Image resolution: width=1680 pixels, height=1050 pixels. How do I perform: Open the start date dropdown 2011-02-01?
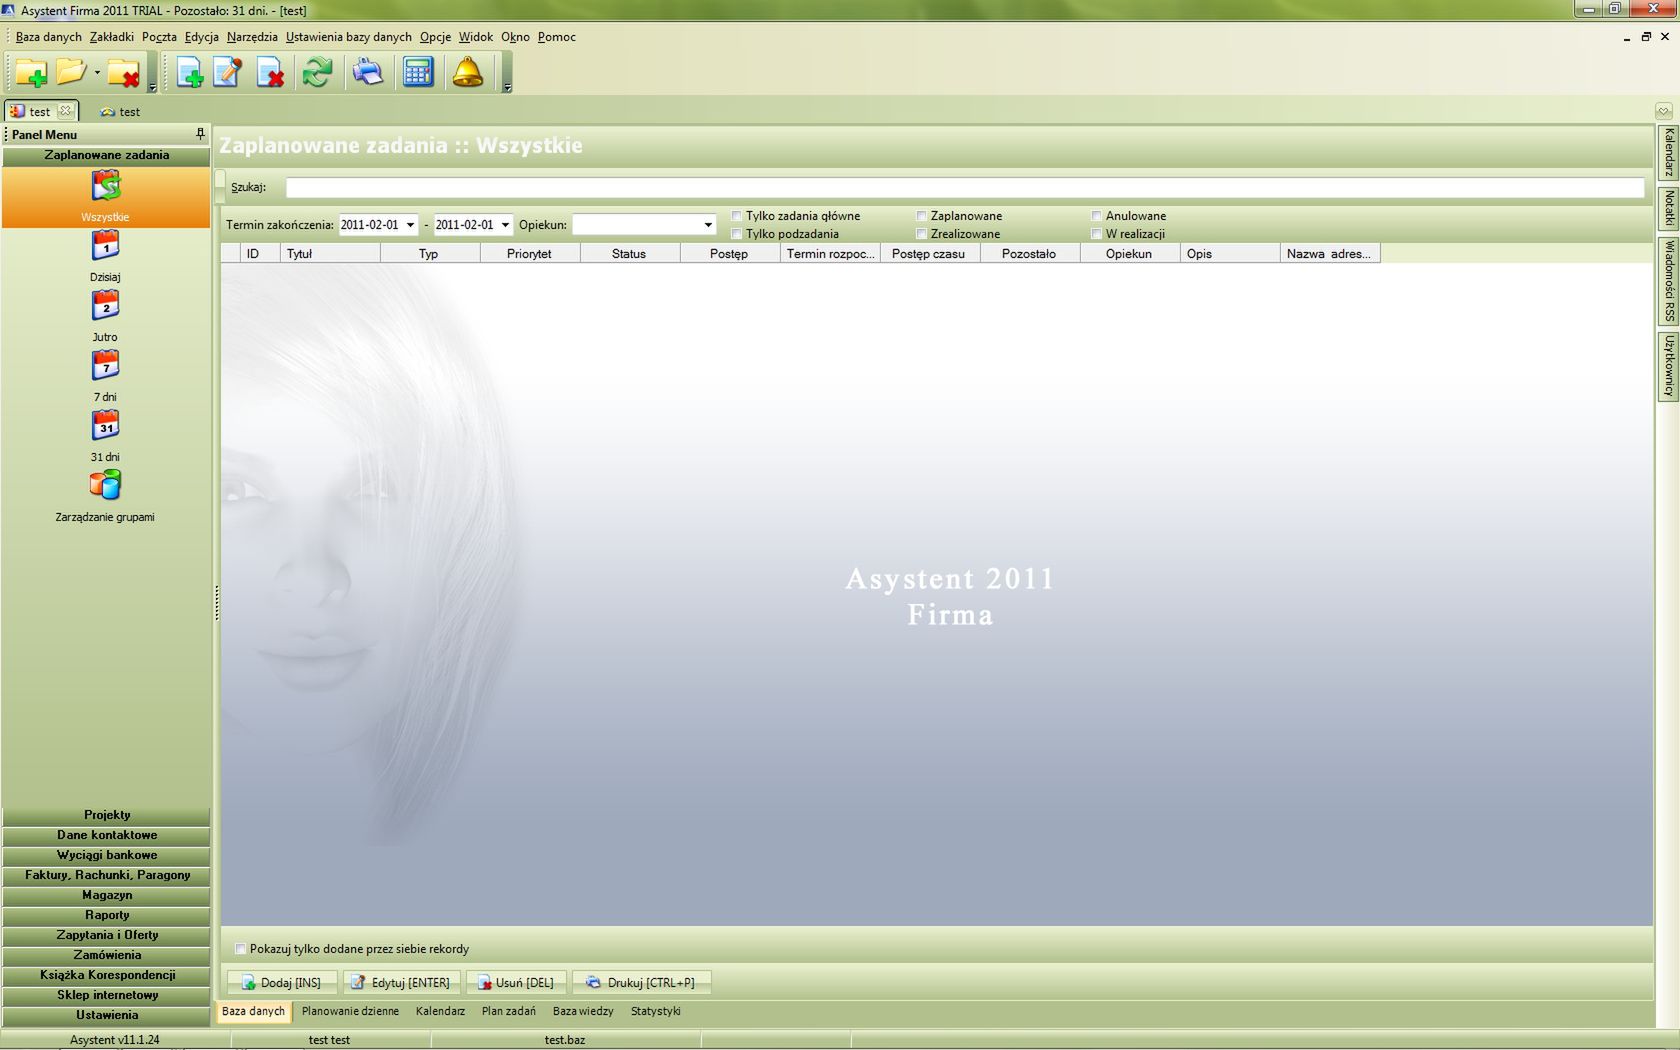410,225
